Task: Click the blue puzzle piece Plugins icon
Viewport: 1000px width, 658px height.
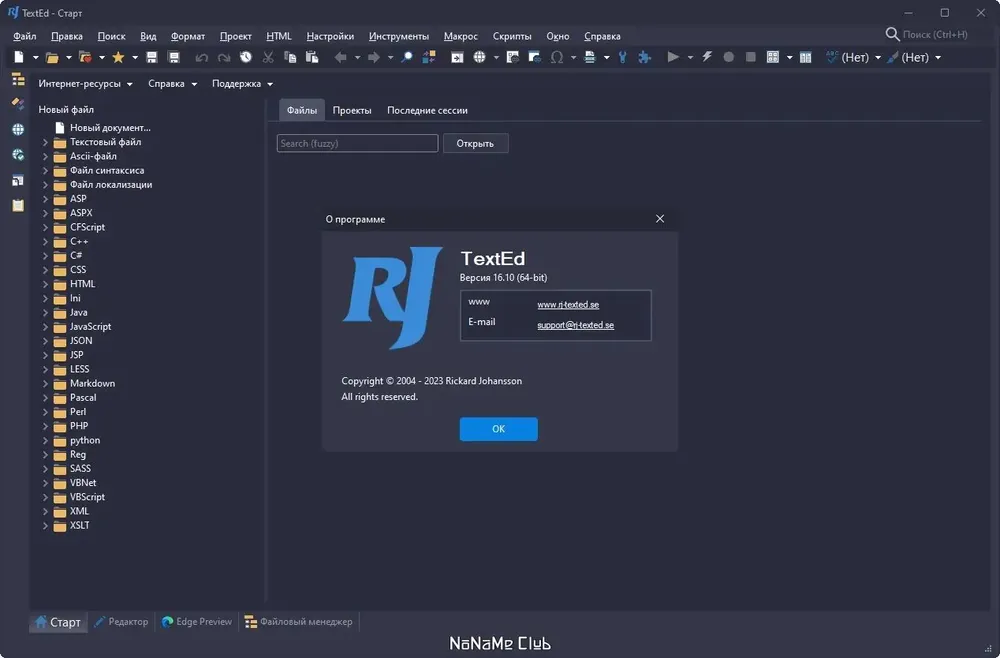Action: point(645,57)
